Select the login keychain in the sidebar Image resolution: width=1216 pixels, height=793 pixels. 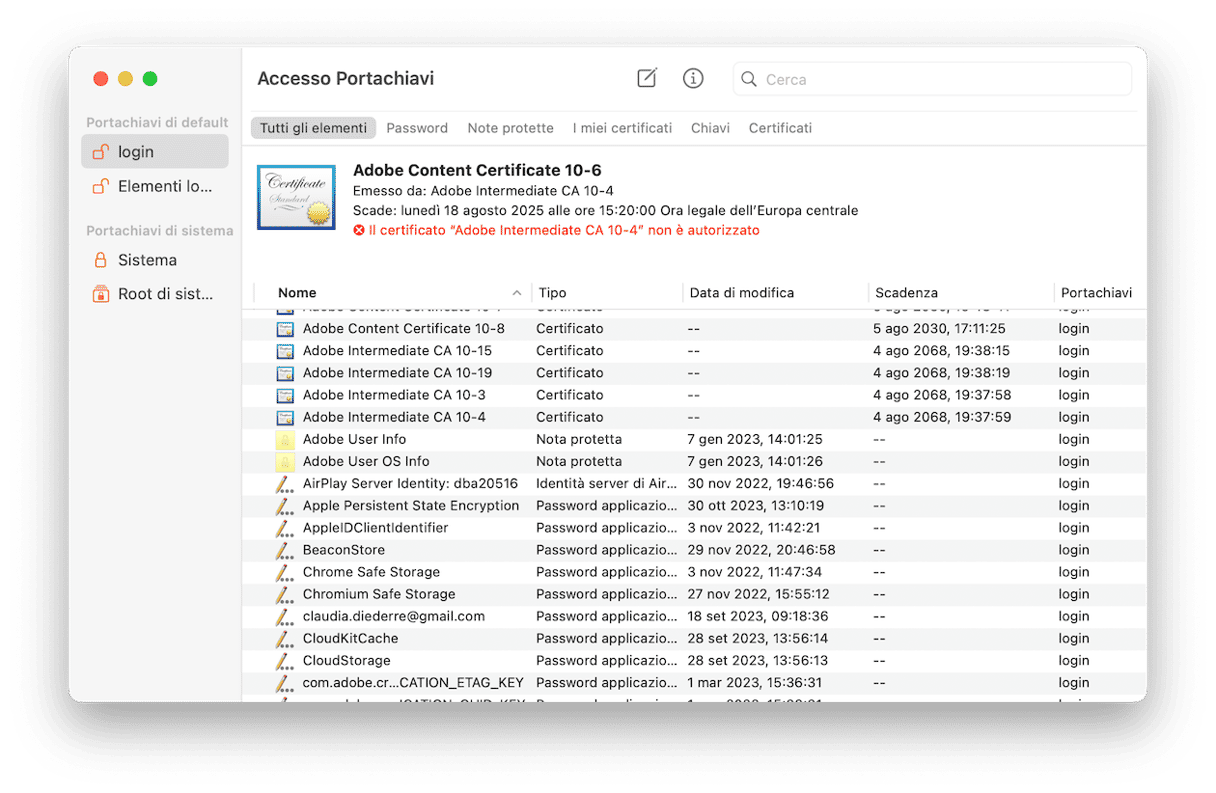155,152
